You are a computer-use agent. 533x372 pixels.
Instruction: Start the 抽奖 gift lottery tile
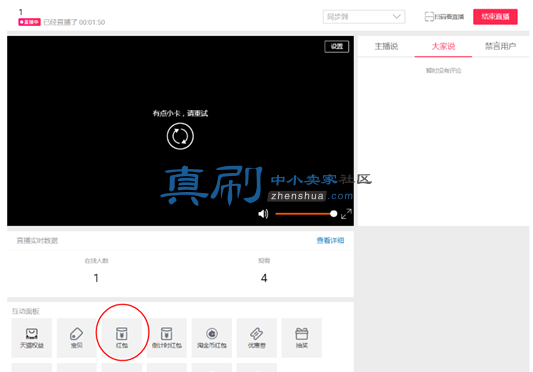[302, 338]
